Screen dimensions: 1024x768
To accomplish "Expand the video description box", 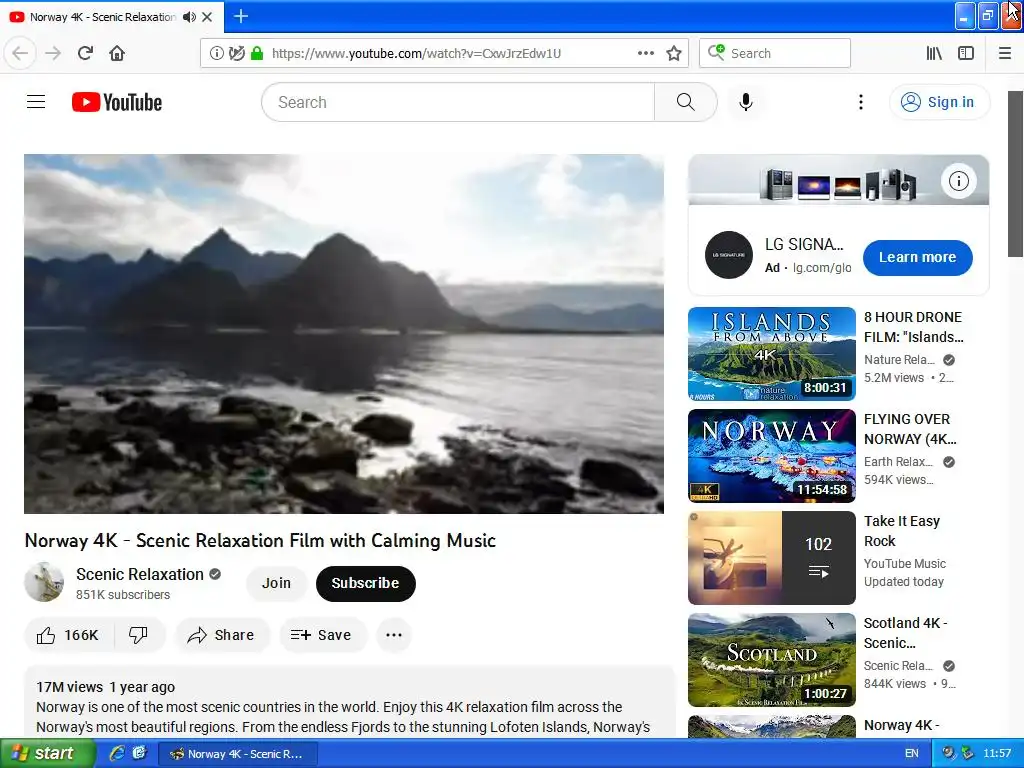I will point(349,702).
